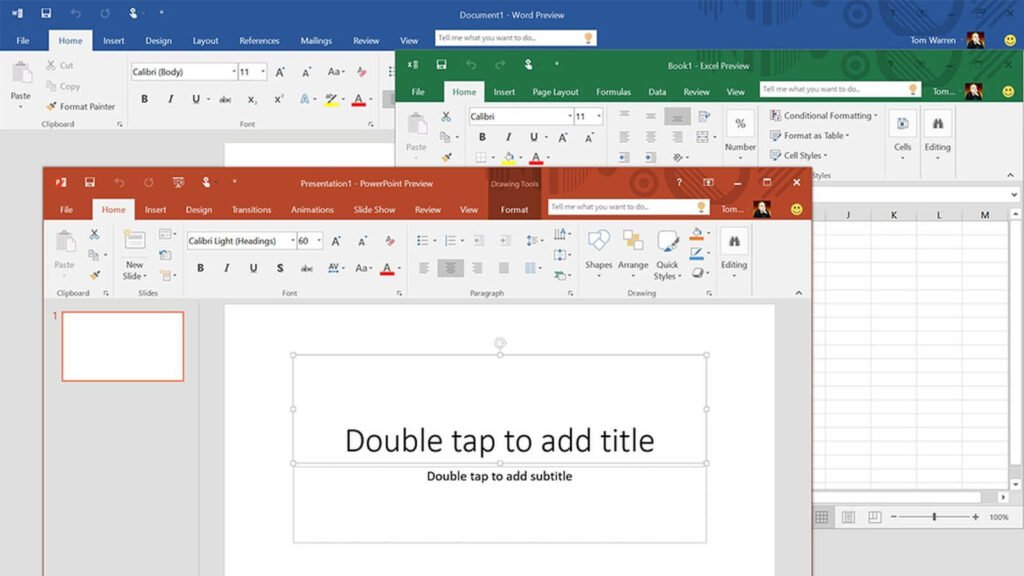Open the Page Layout tab in Excel
1024x576 pixels.
point(555,92)
